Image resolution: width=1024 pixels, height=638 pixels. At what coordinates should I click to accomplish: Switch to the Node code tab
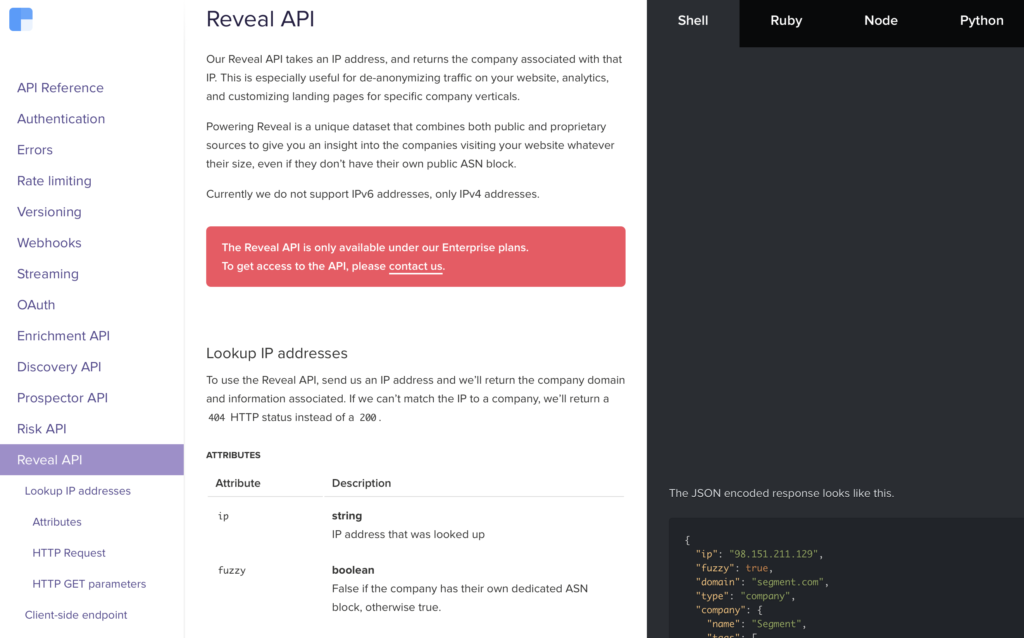click(881, 21)
